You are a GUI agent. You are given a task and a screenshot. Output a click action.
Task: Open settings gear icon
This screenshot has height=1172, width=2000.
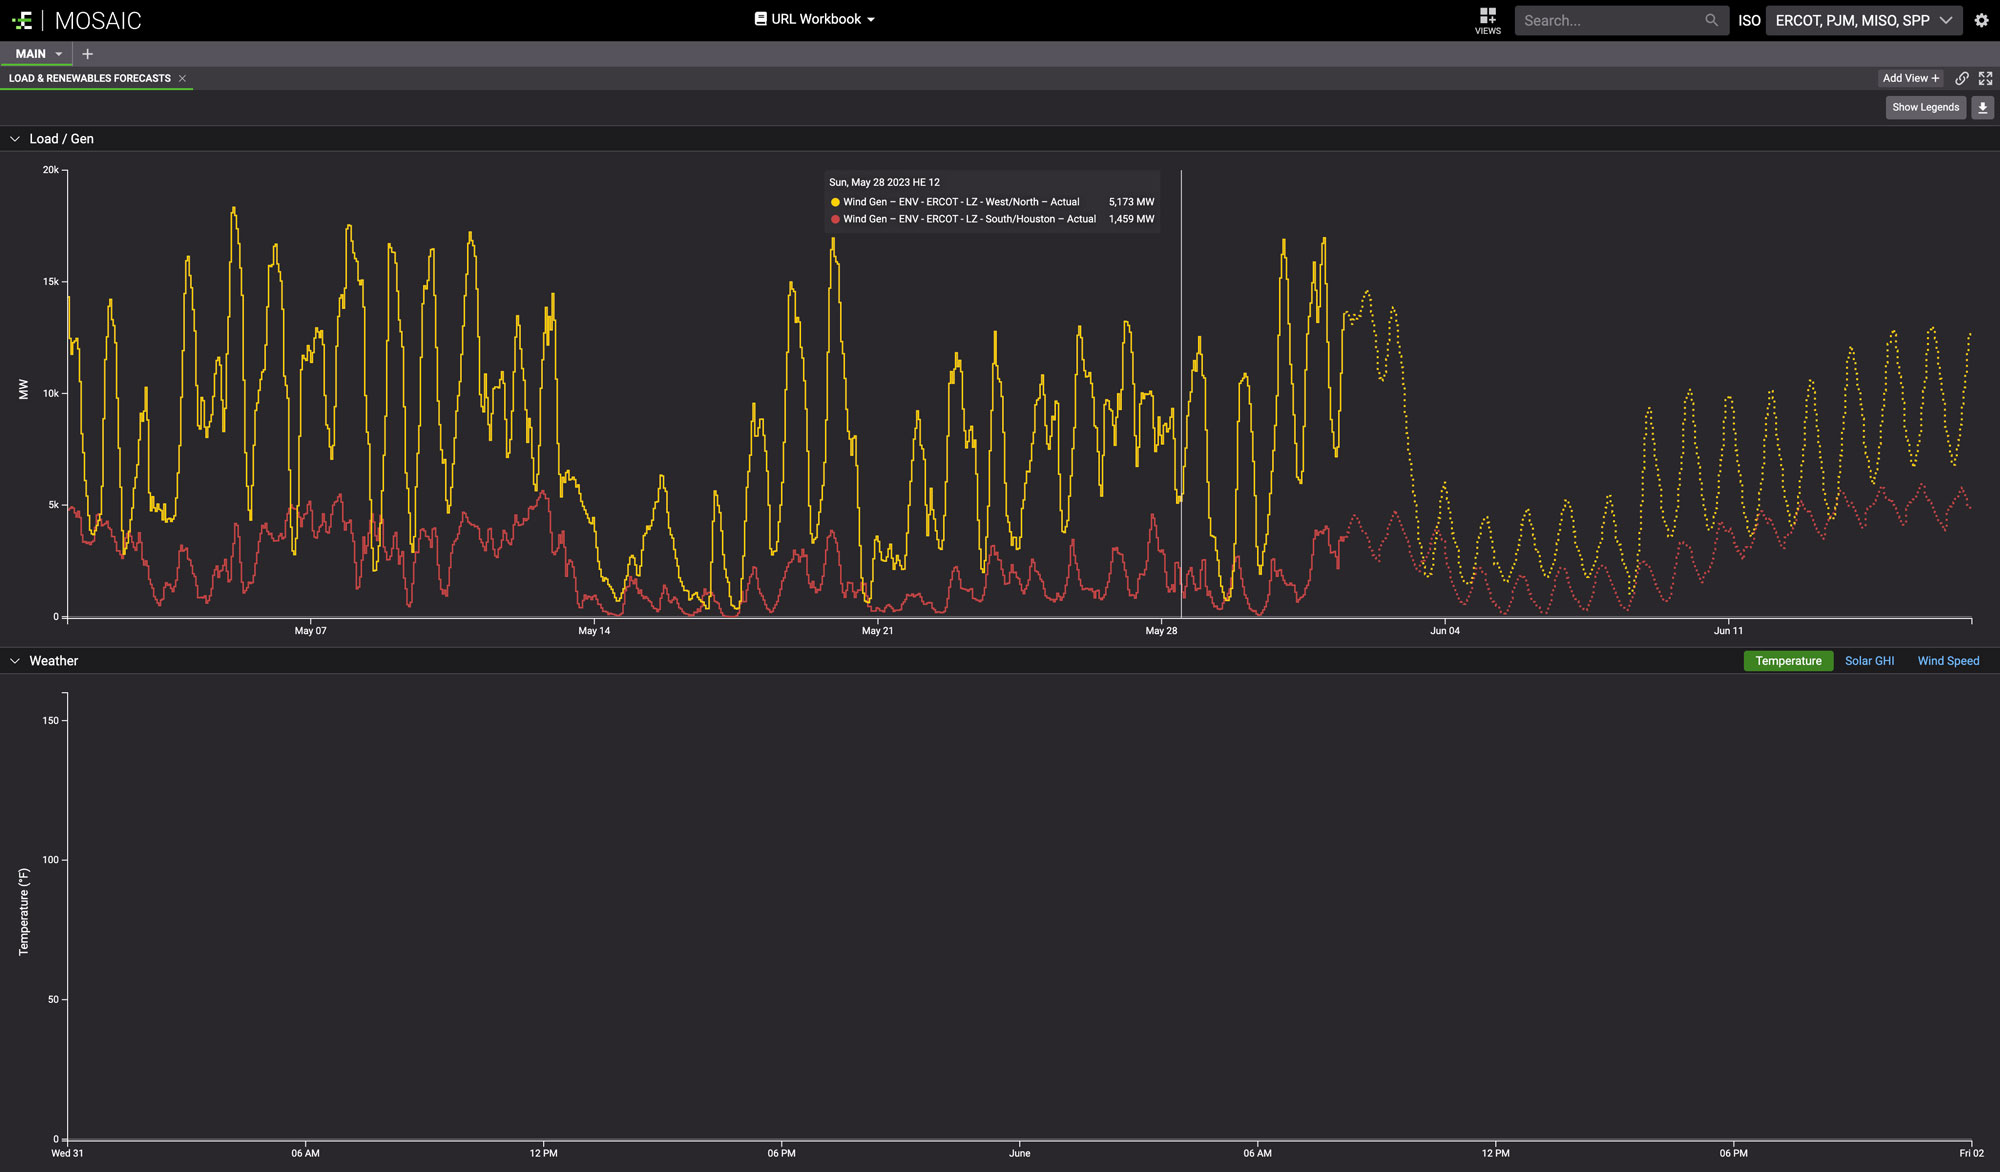tap(1981, 20)
